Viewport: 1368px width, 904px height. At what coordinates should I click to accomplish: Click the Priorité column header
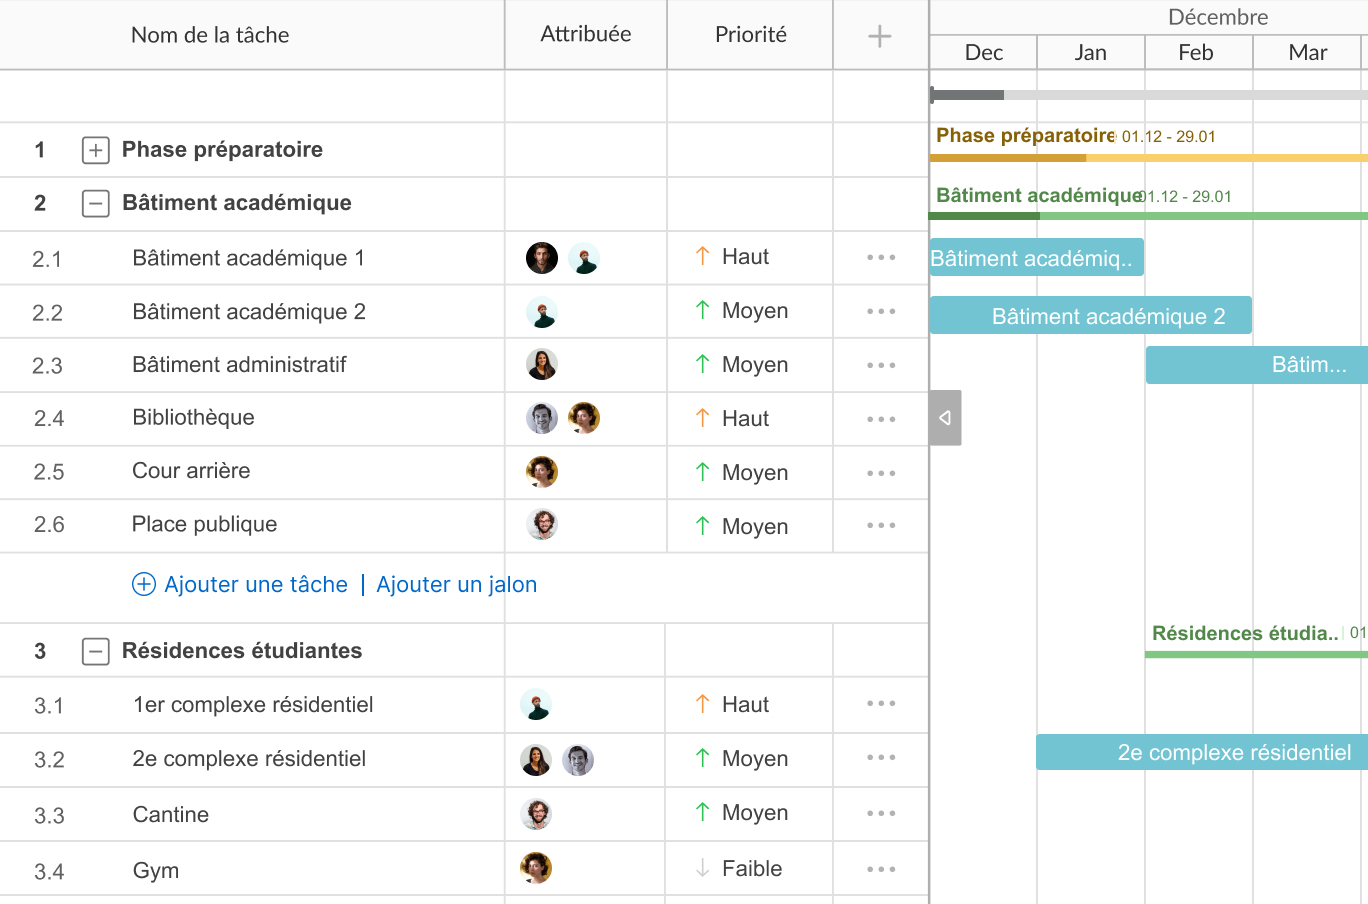pos(750,35)
